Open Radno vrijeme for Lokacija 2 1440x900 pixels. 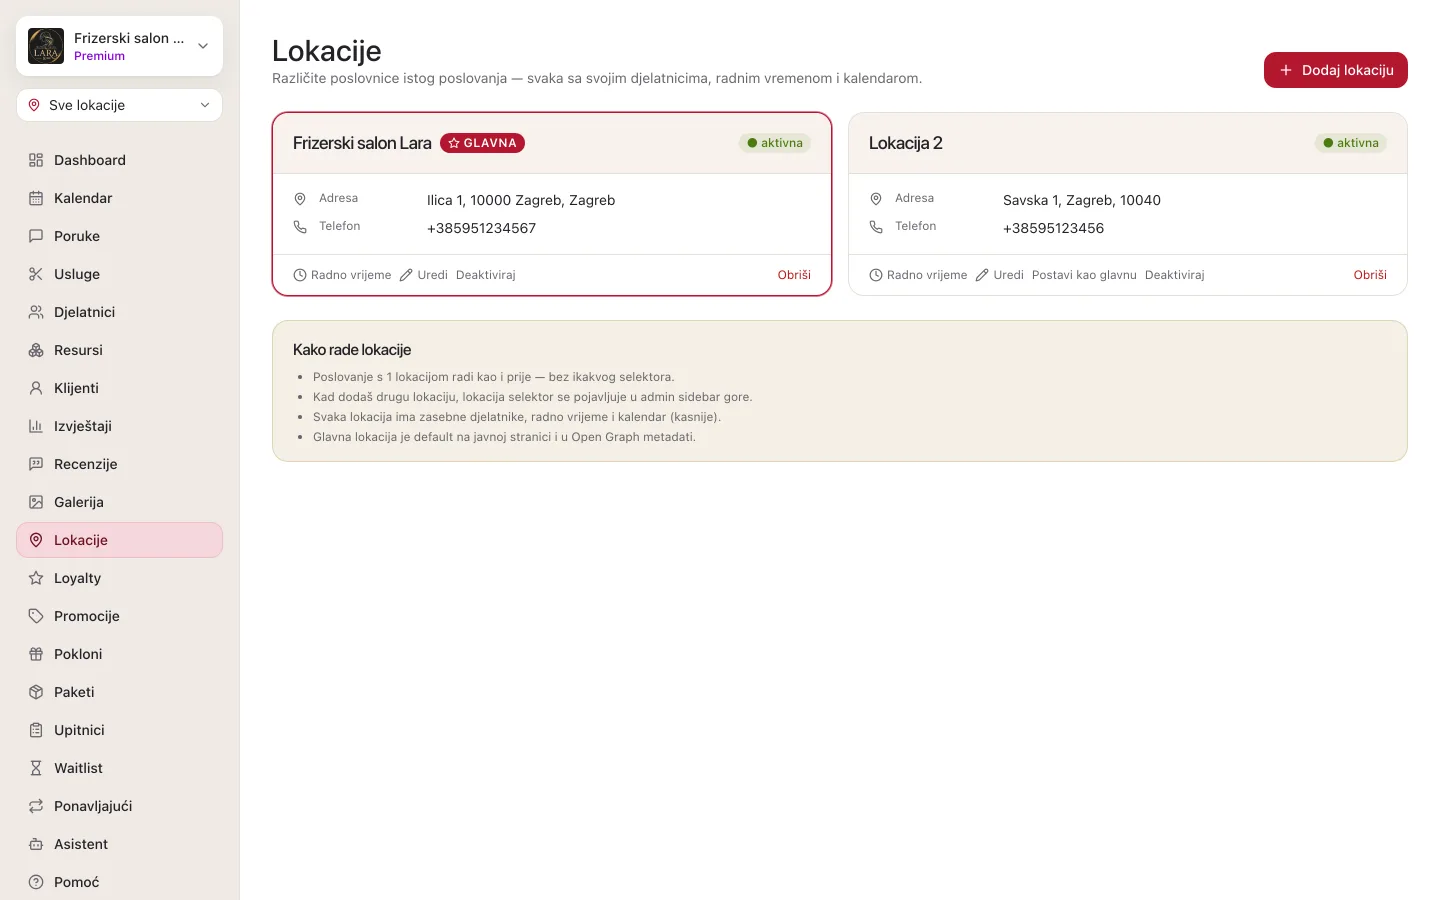pyautogui.click(x=918, y=275)
